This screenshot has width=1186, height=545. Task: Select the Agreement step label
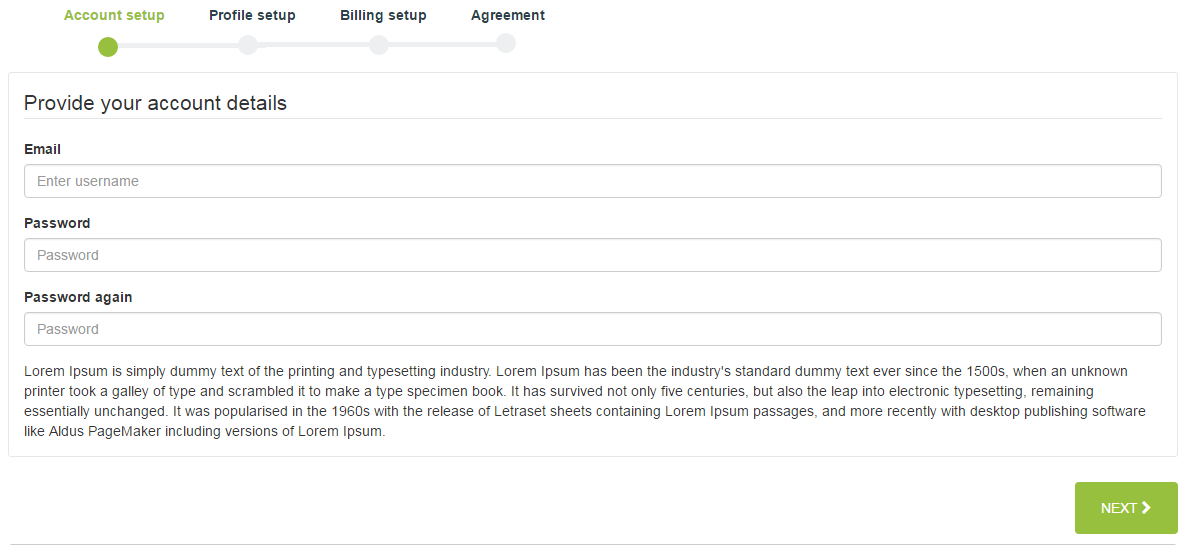[508, 16]
